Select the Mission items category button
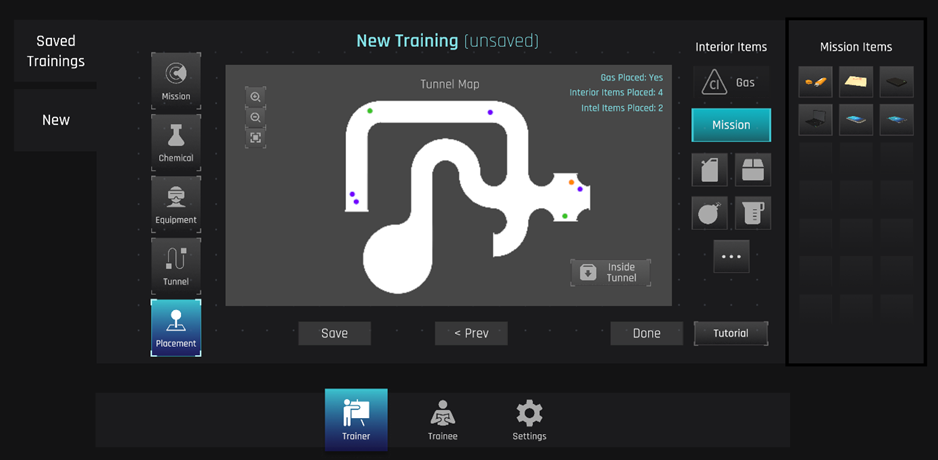Screen dimensions: 938x460 tap(731, 125)
